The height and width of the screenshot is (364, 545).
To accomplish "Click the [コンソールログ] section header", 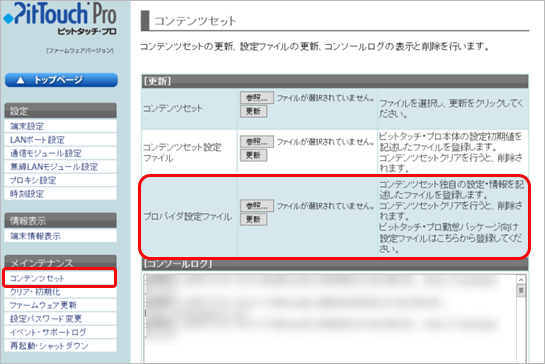I will (335, 264).
